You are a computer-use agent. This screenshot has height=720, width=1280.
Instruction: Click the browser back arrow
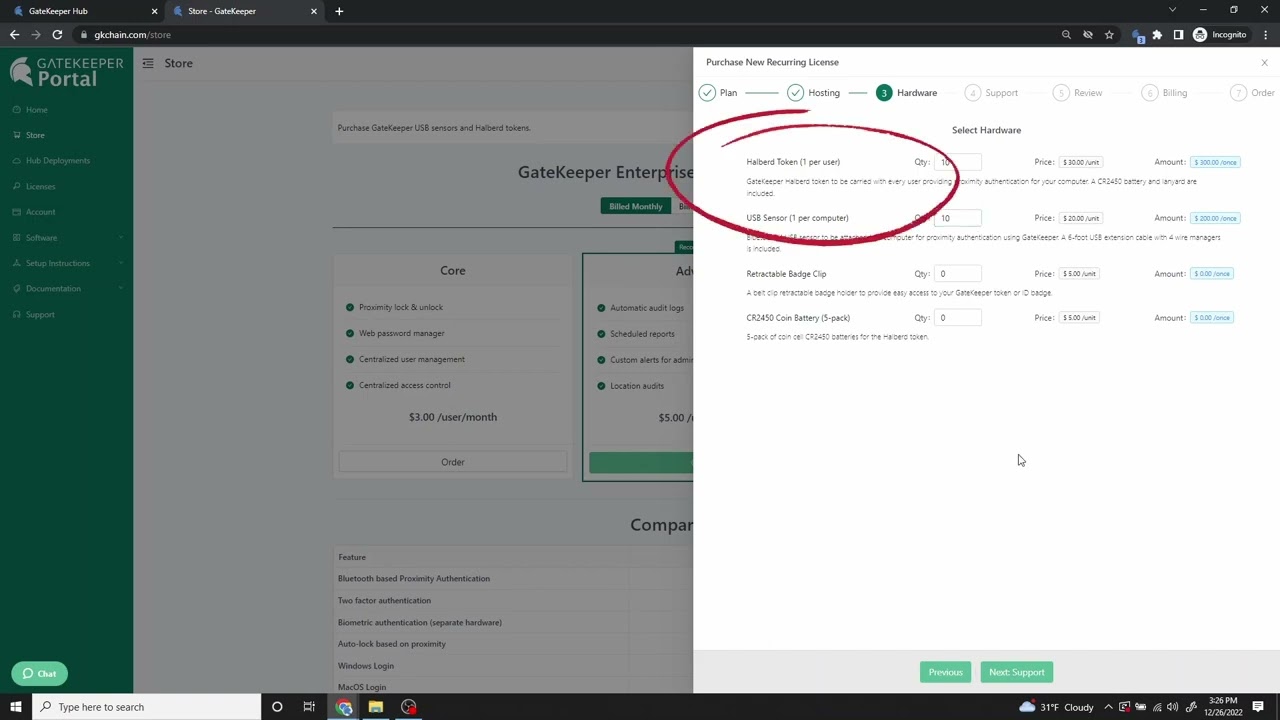coord(14,35)
